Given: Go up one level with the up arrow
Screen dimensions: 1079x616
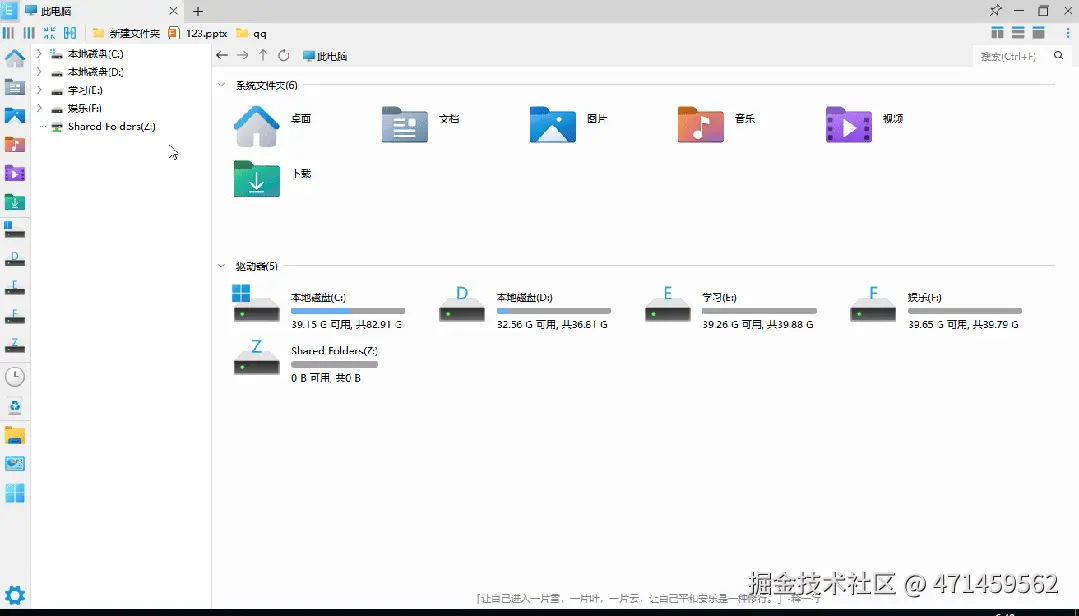Looking at the screenshot, I should pos(263,56).
